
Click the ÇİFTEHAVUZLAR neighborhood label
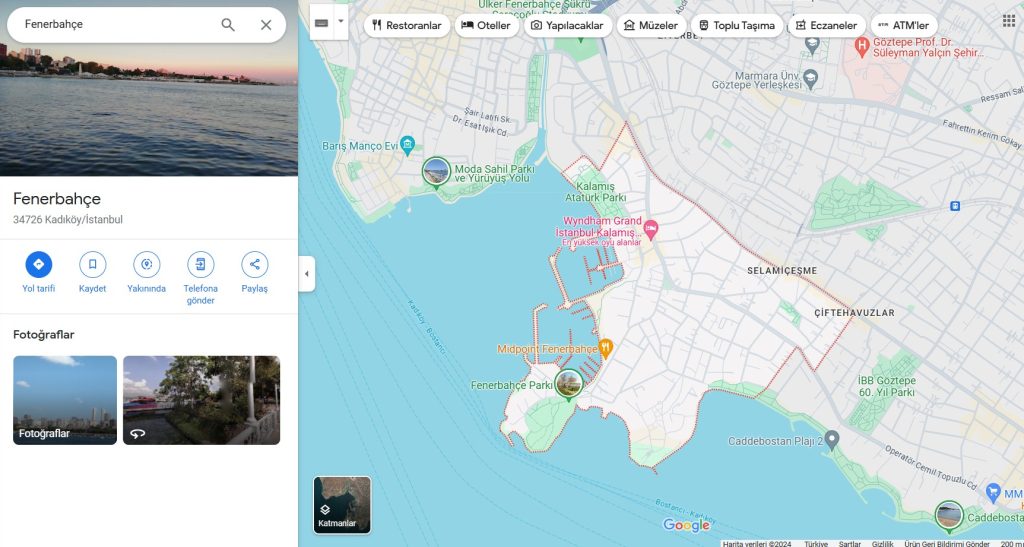855,313
